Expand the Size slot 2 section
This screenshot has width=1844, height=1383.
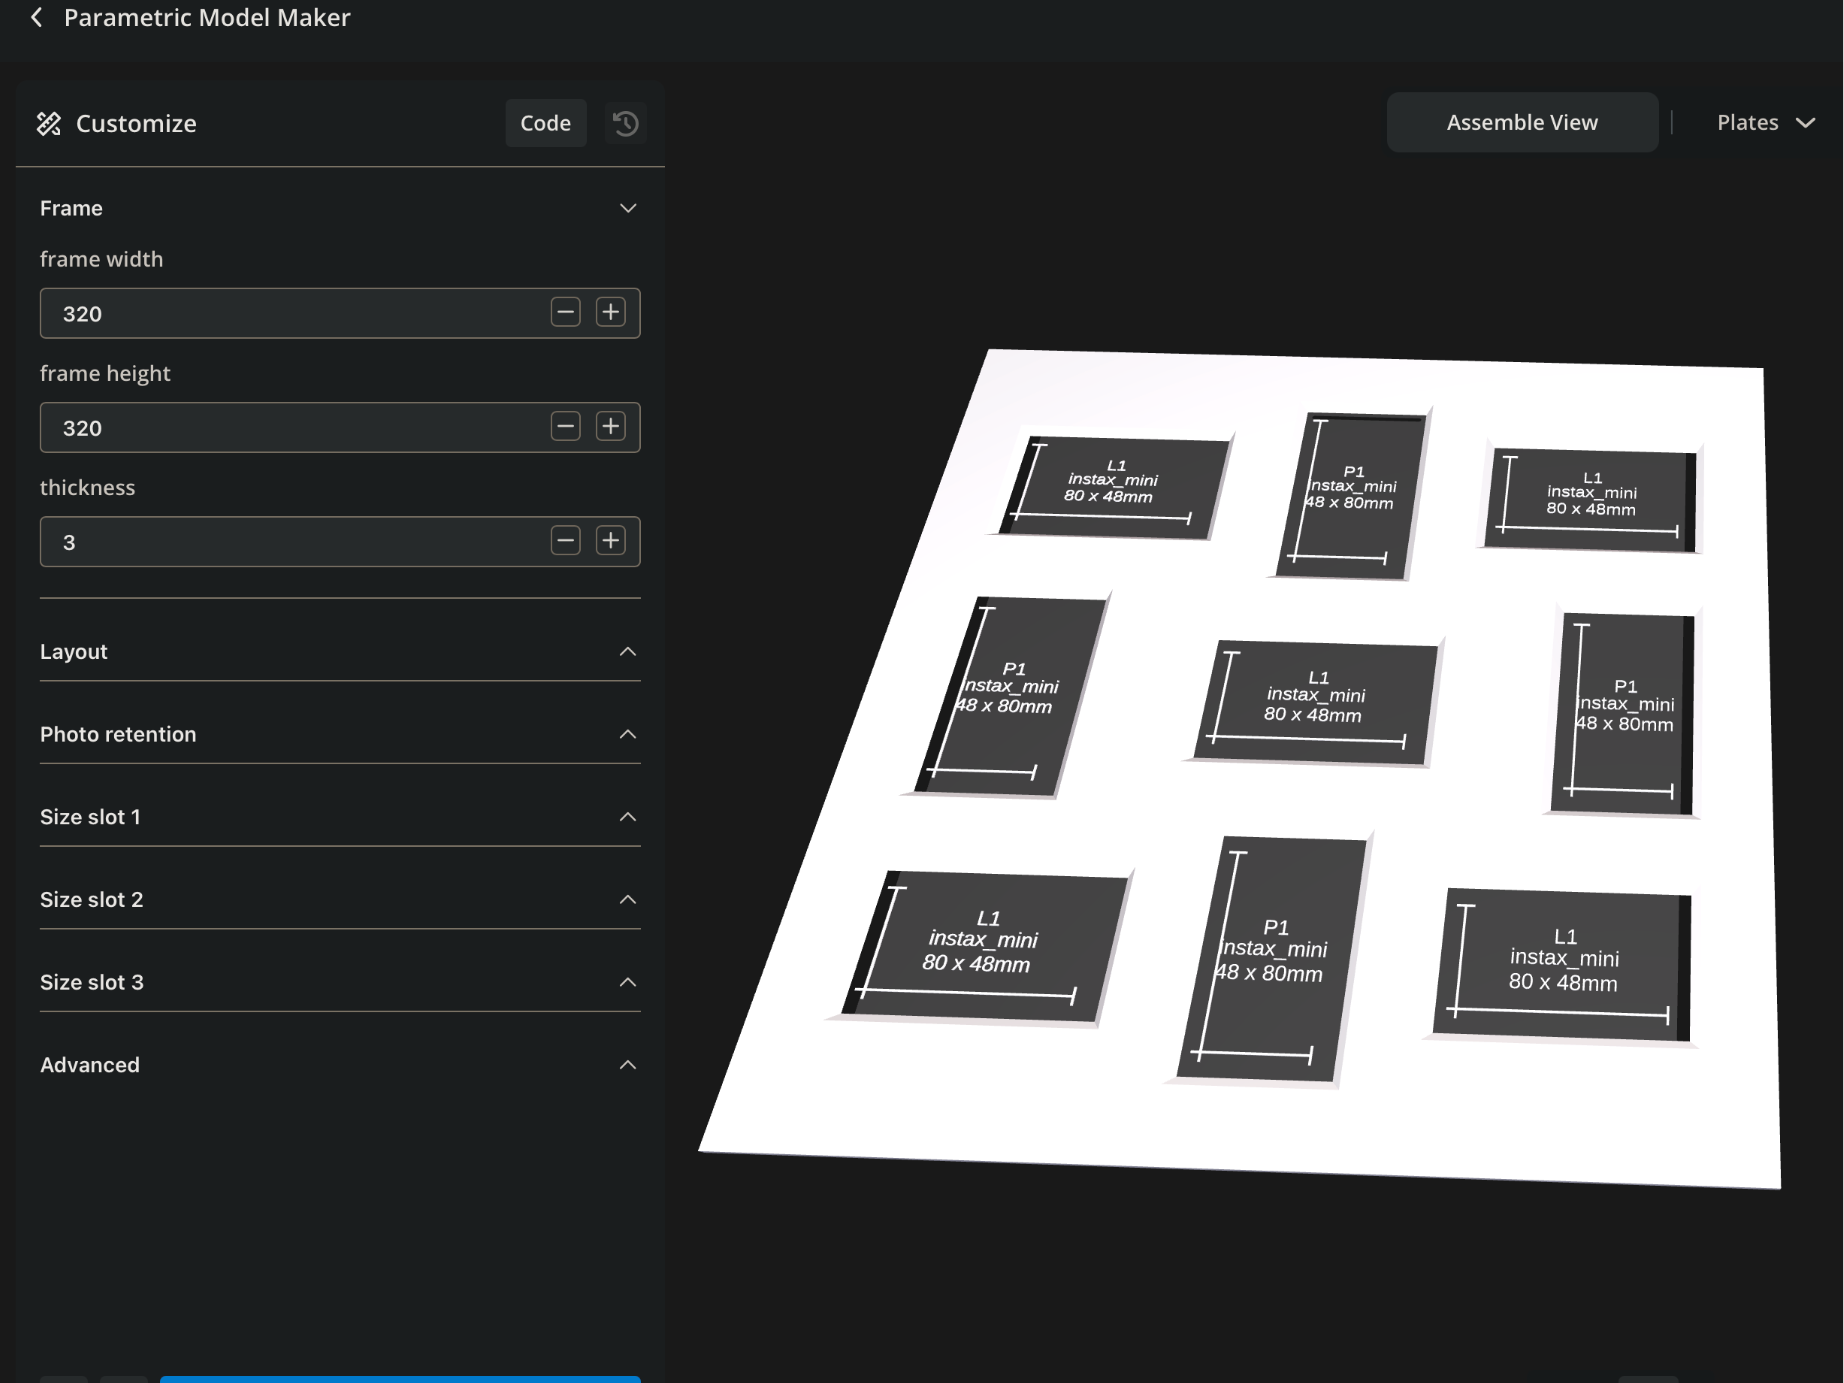(x=340, y=899)
